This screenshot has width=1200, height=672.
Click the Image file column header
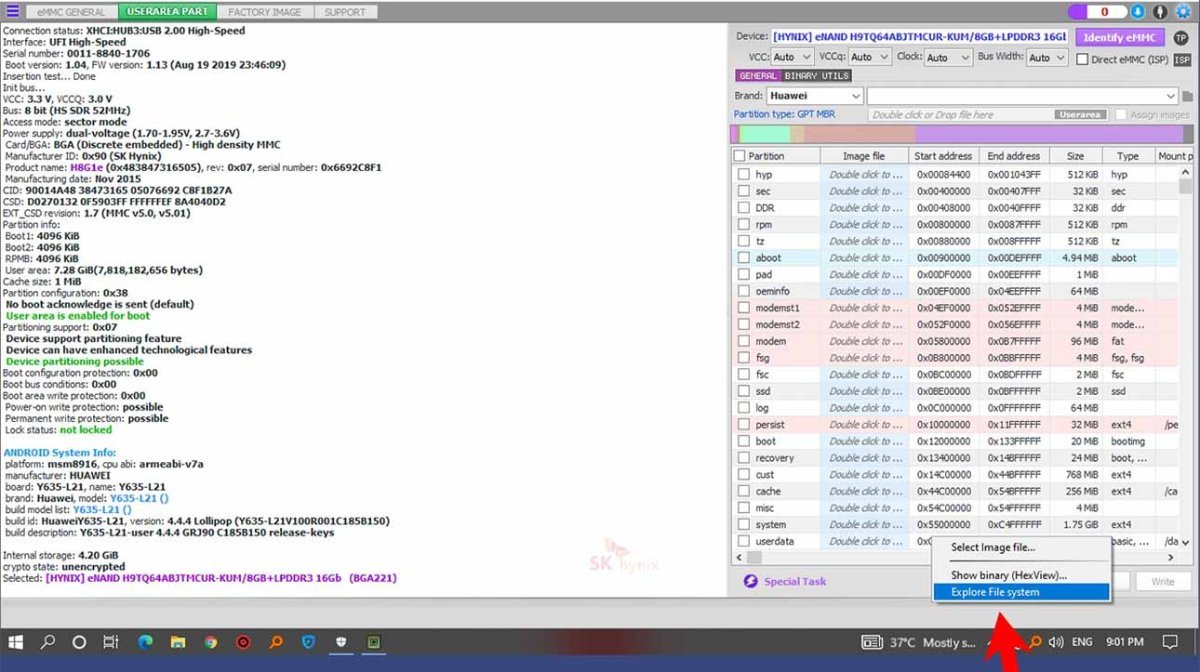(x=864, y=156)
